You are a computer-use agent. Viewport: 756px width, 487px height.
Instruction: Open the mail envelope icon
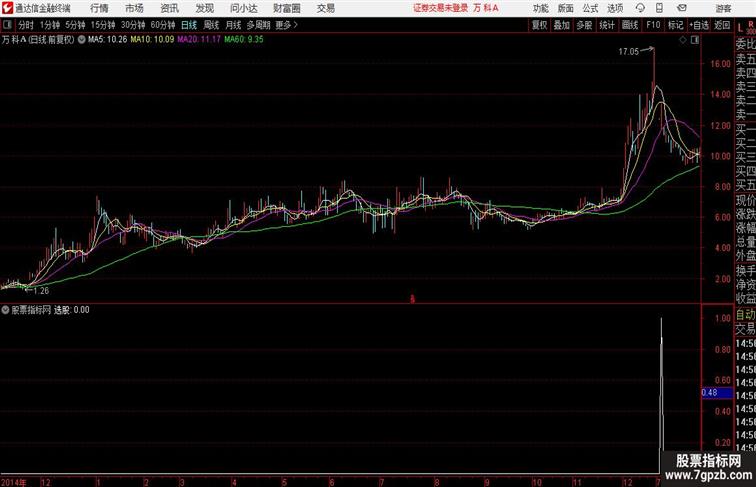pos(682,8)
